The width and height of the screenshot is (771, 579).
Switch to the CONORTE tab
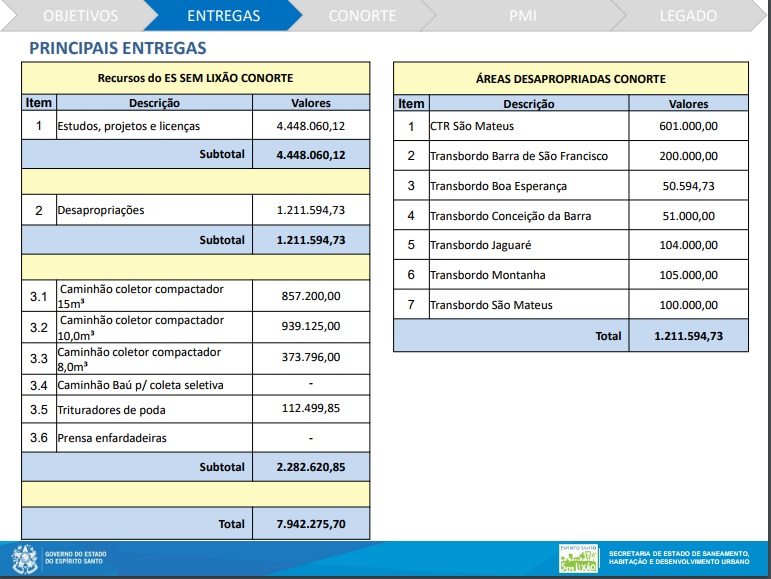[362, 16]
